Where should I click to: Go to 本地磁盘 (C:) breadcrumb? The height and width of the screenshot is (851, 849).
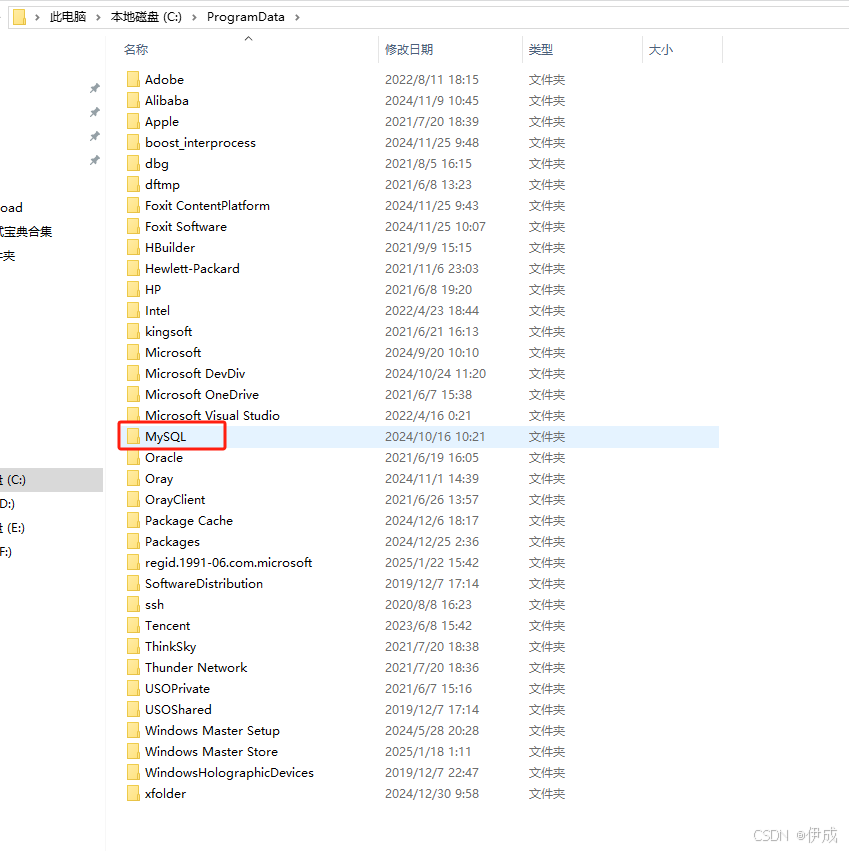point(146,17)
